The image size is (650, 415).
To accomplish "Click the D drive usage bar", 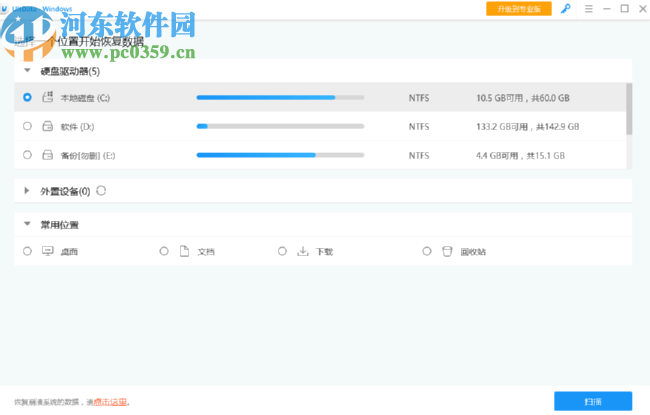I will coord(280,126).
